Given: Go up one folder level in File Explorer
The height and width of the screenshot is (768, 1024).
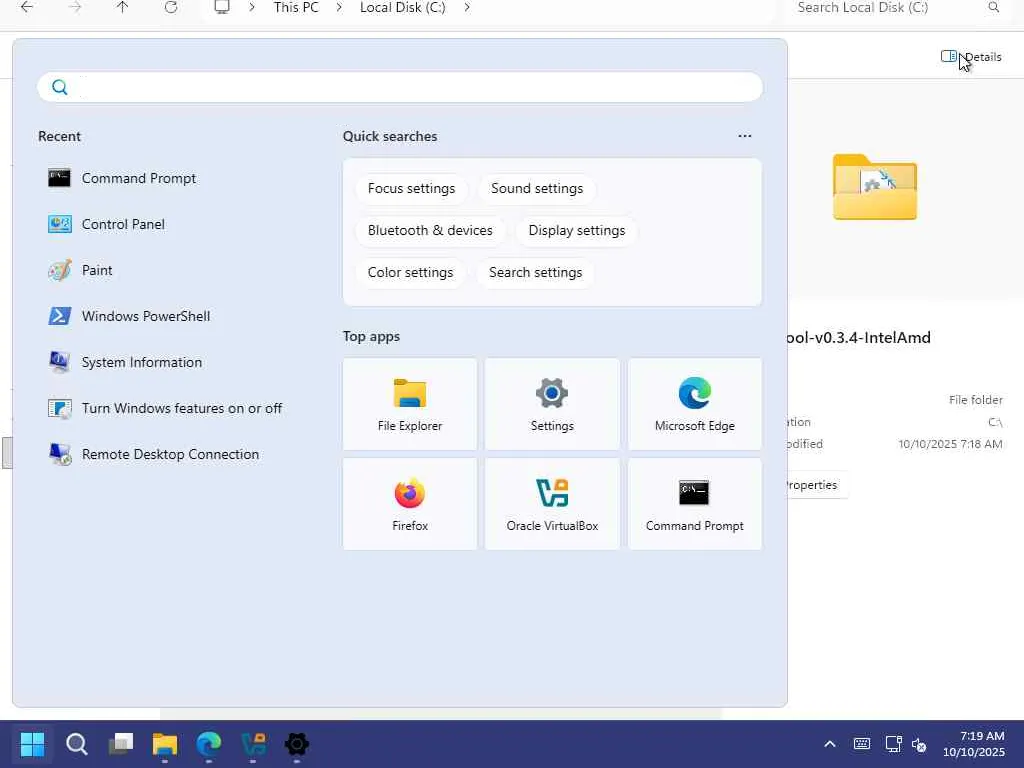Looking at the screenshot, I should (x=122, y=8).
